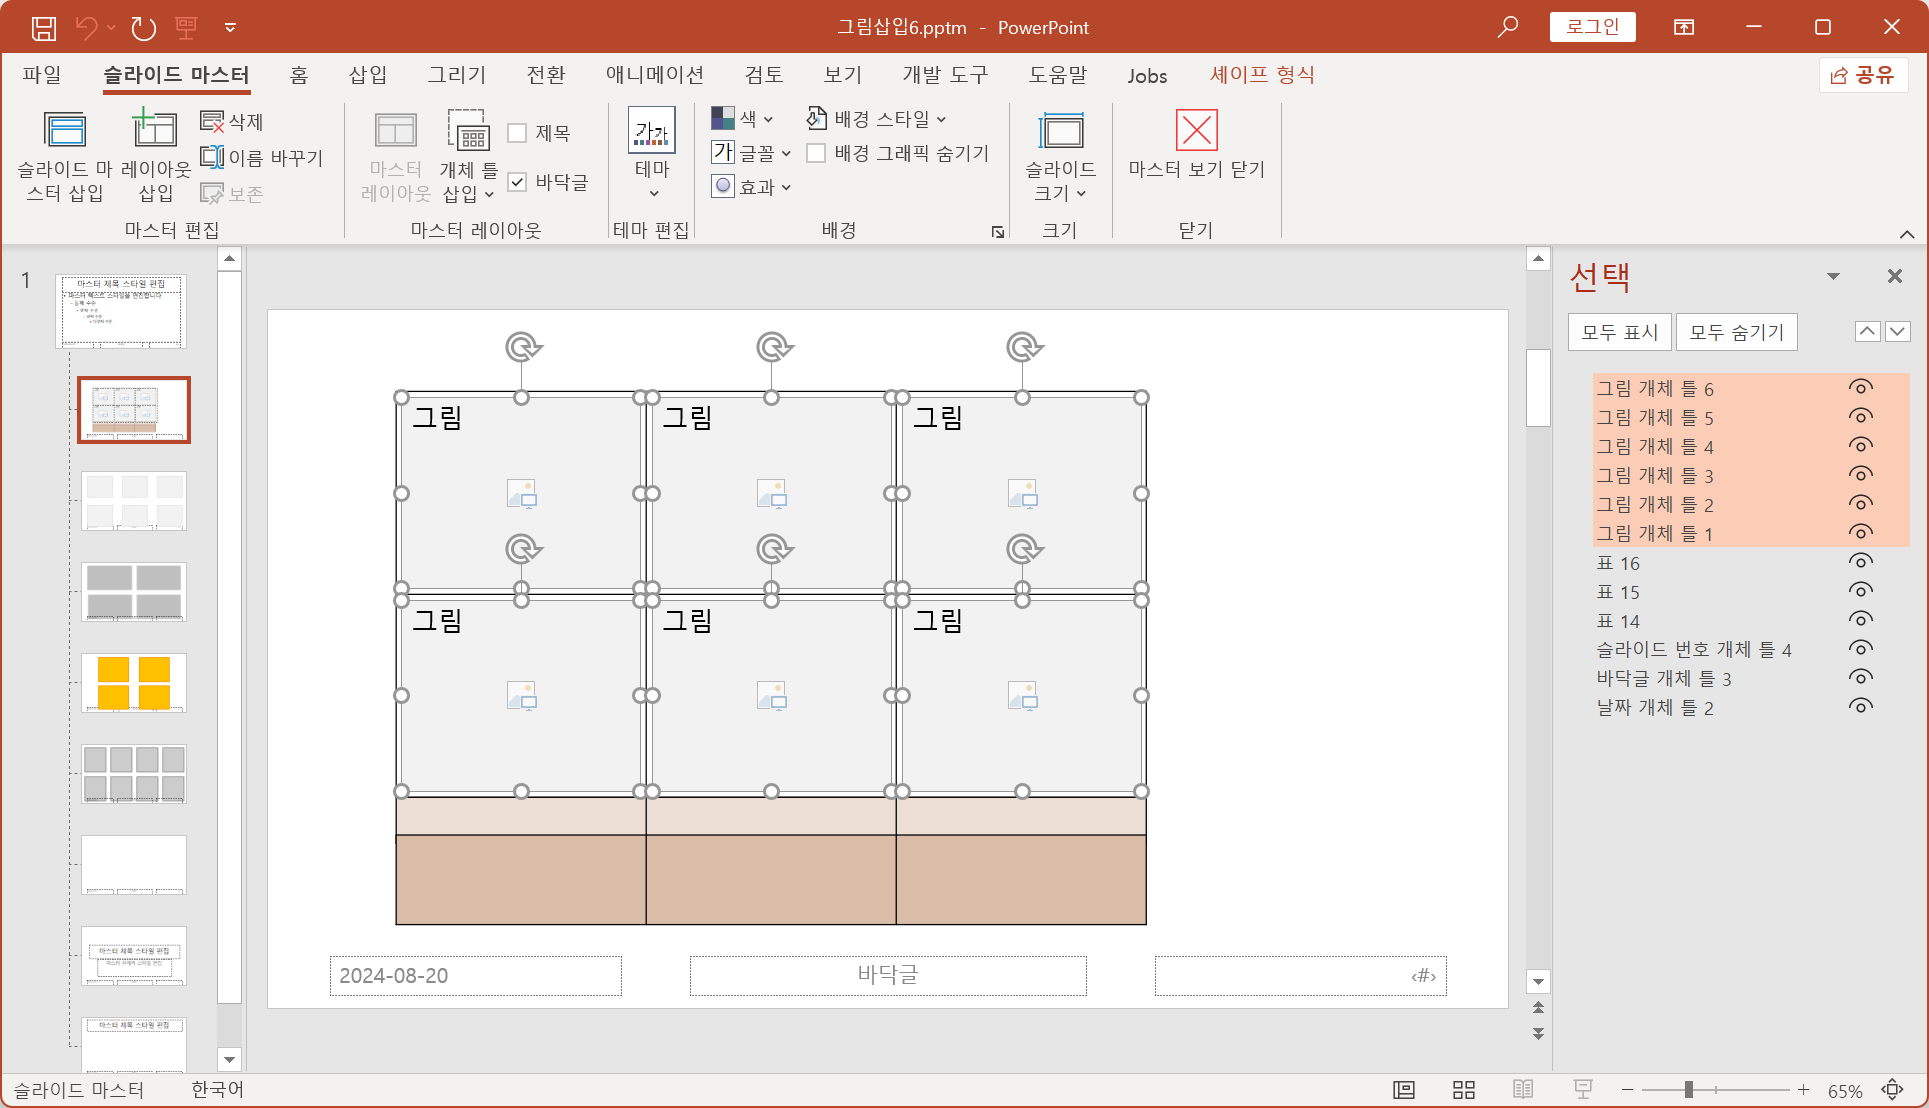Click the Delete layout icon
Screen dimensions: 1929x1108
pos(212,121)
